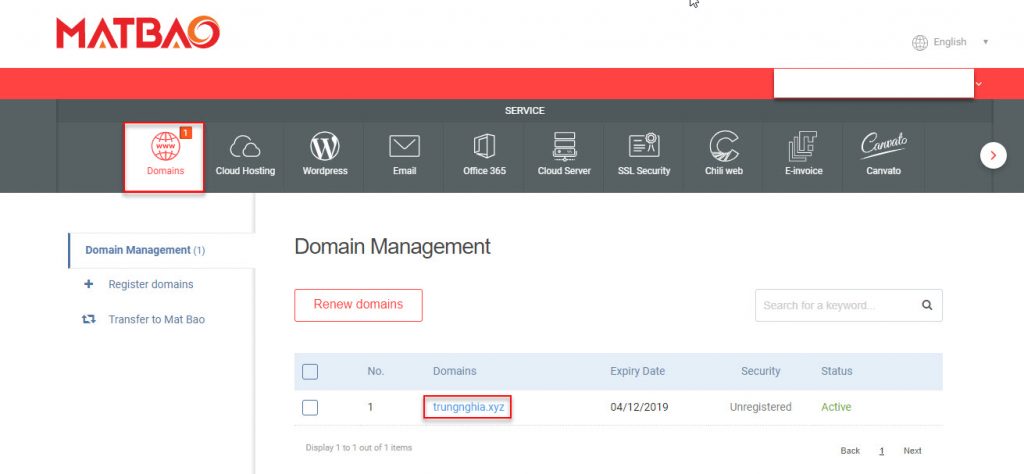Screen dimensions: 1024x474
Task: Go to the Back pagination link
Action: tap(850, 450)
